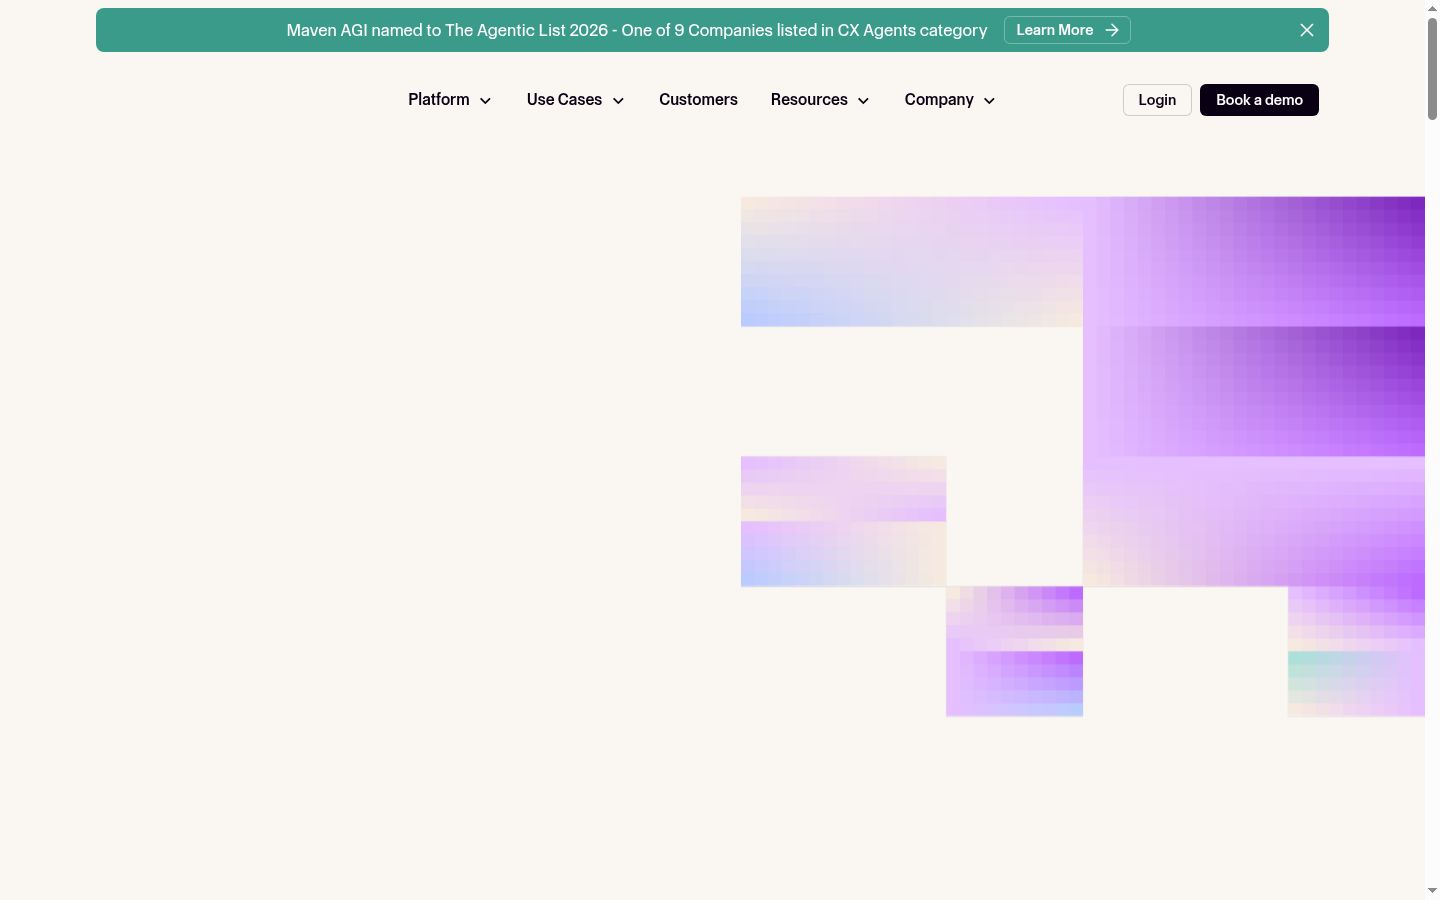Click the Book a demo button
Viewport: 1440px width, 900px height.
pyautogui.click(x=1259, y=100)
